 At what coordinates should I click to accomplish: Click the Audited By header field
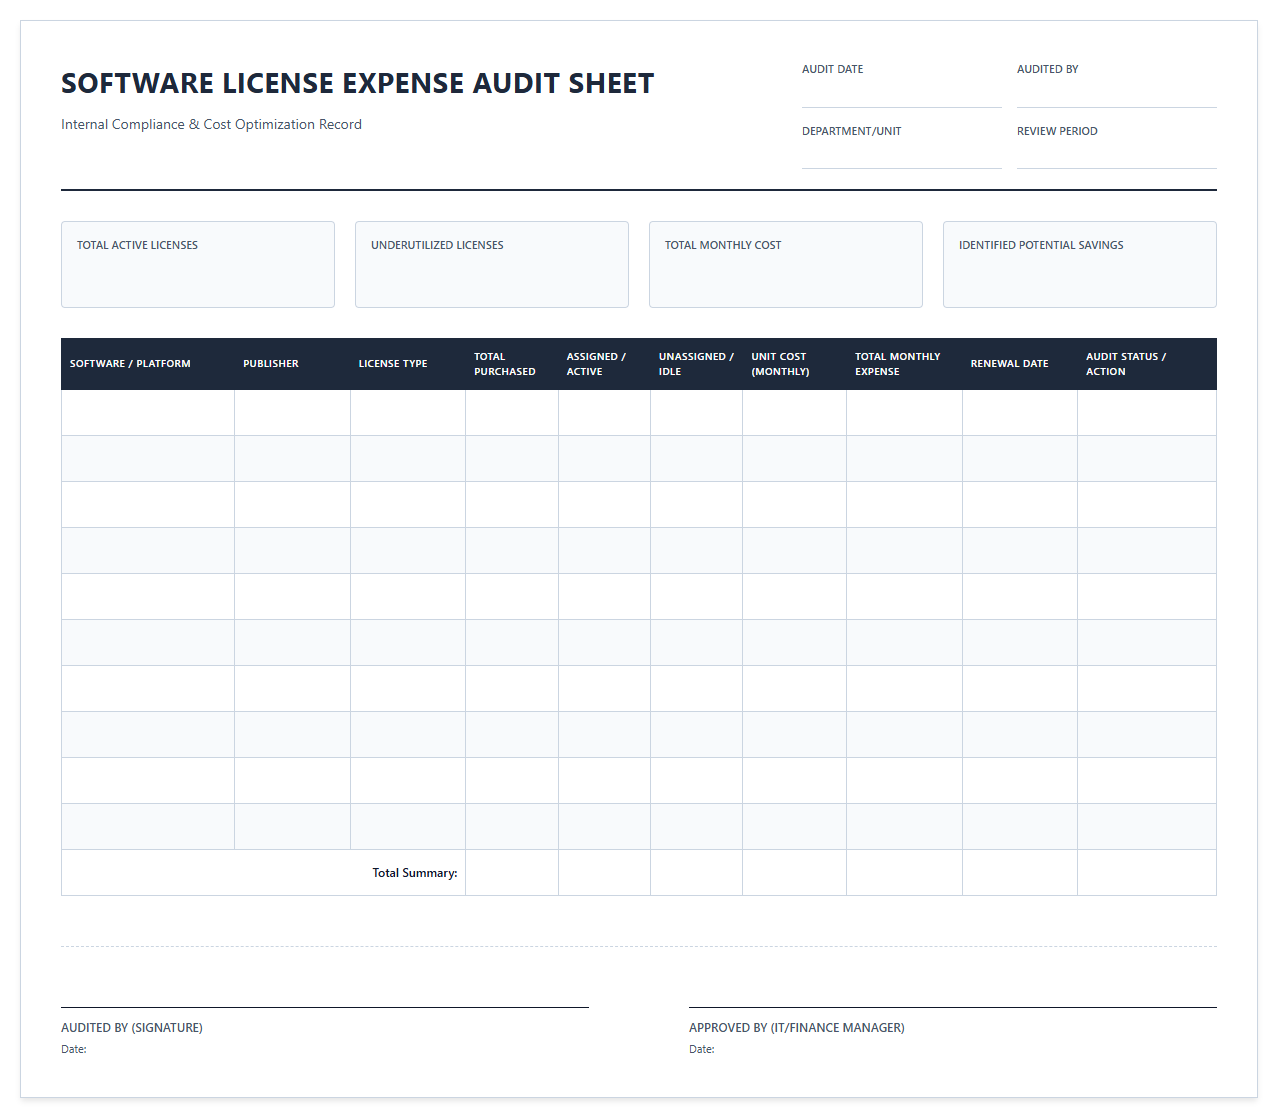click(x=1116, y=93)
